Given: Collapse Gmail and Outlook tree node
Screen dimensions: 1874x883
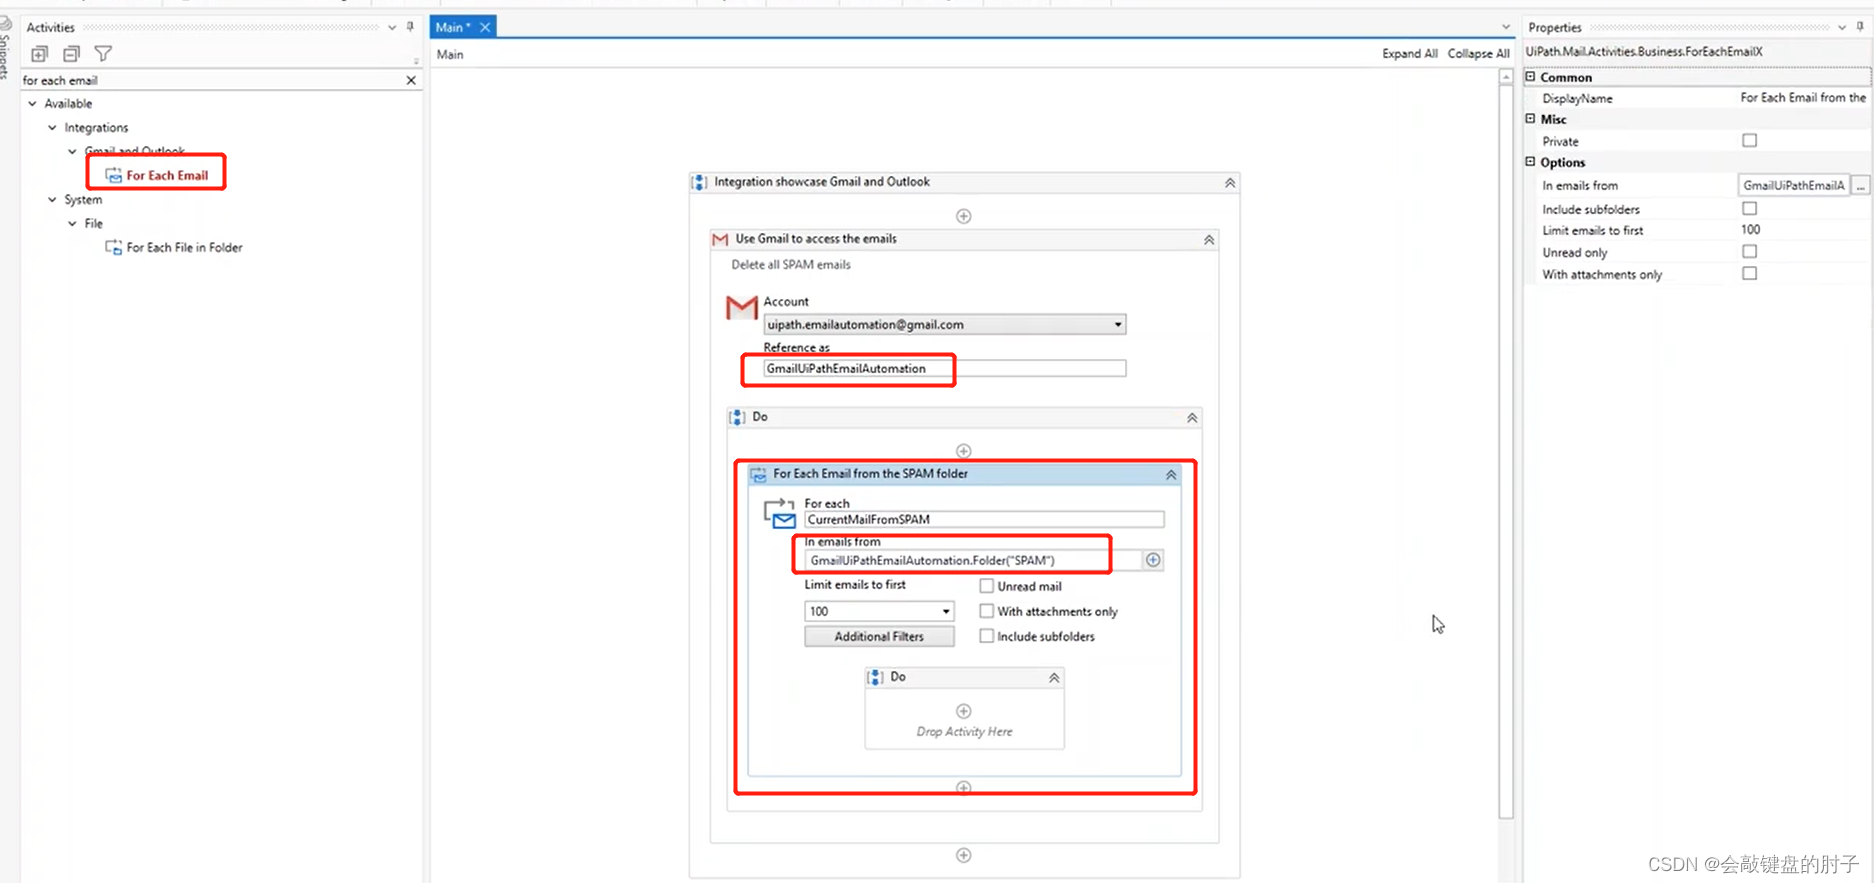Looking at the screenshot, I should pyautogui.click(x=72, y=152).
